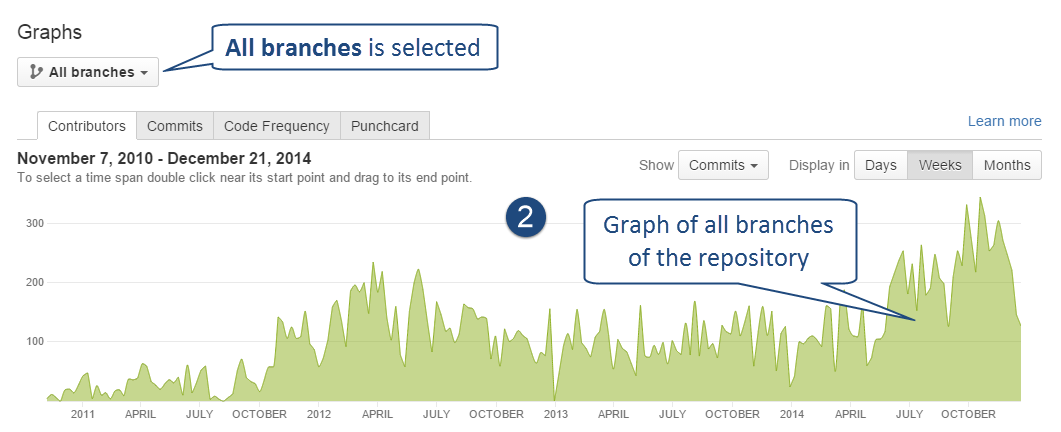Display the graph in Days
The image size is (1061, 432).
coord(880,165)
